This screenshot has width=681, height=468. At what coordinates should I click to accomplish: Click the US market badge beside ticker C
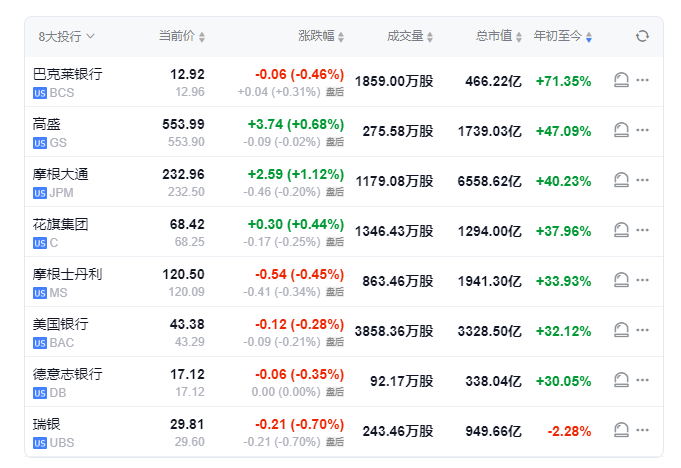[40, 243]
